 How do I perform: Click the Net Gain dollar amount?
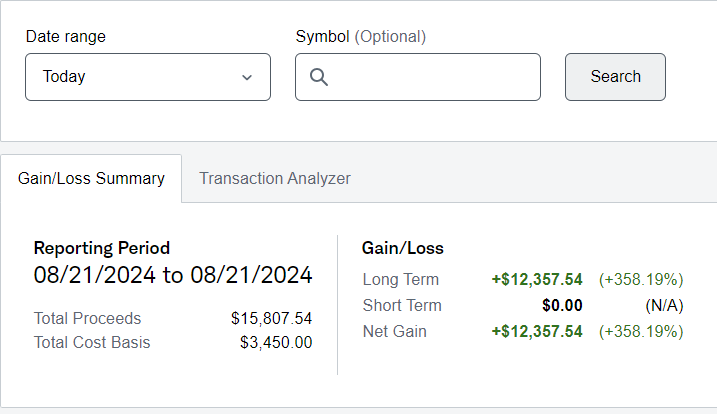(x=537, y=331)
